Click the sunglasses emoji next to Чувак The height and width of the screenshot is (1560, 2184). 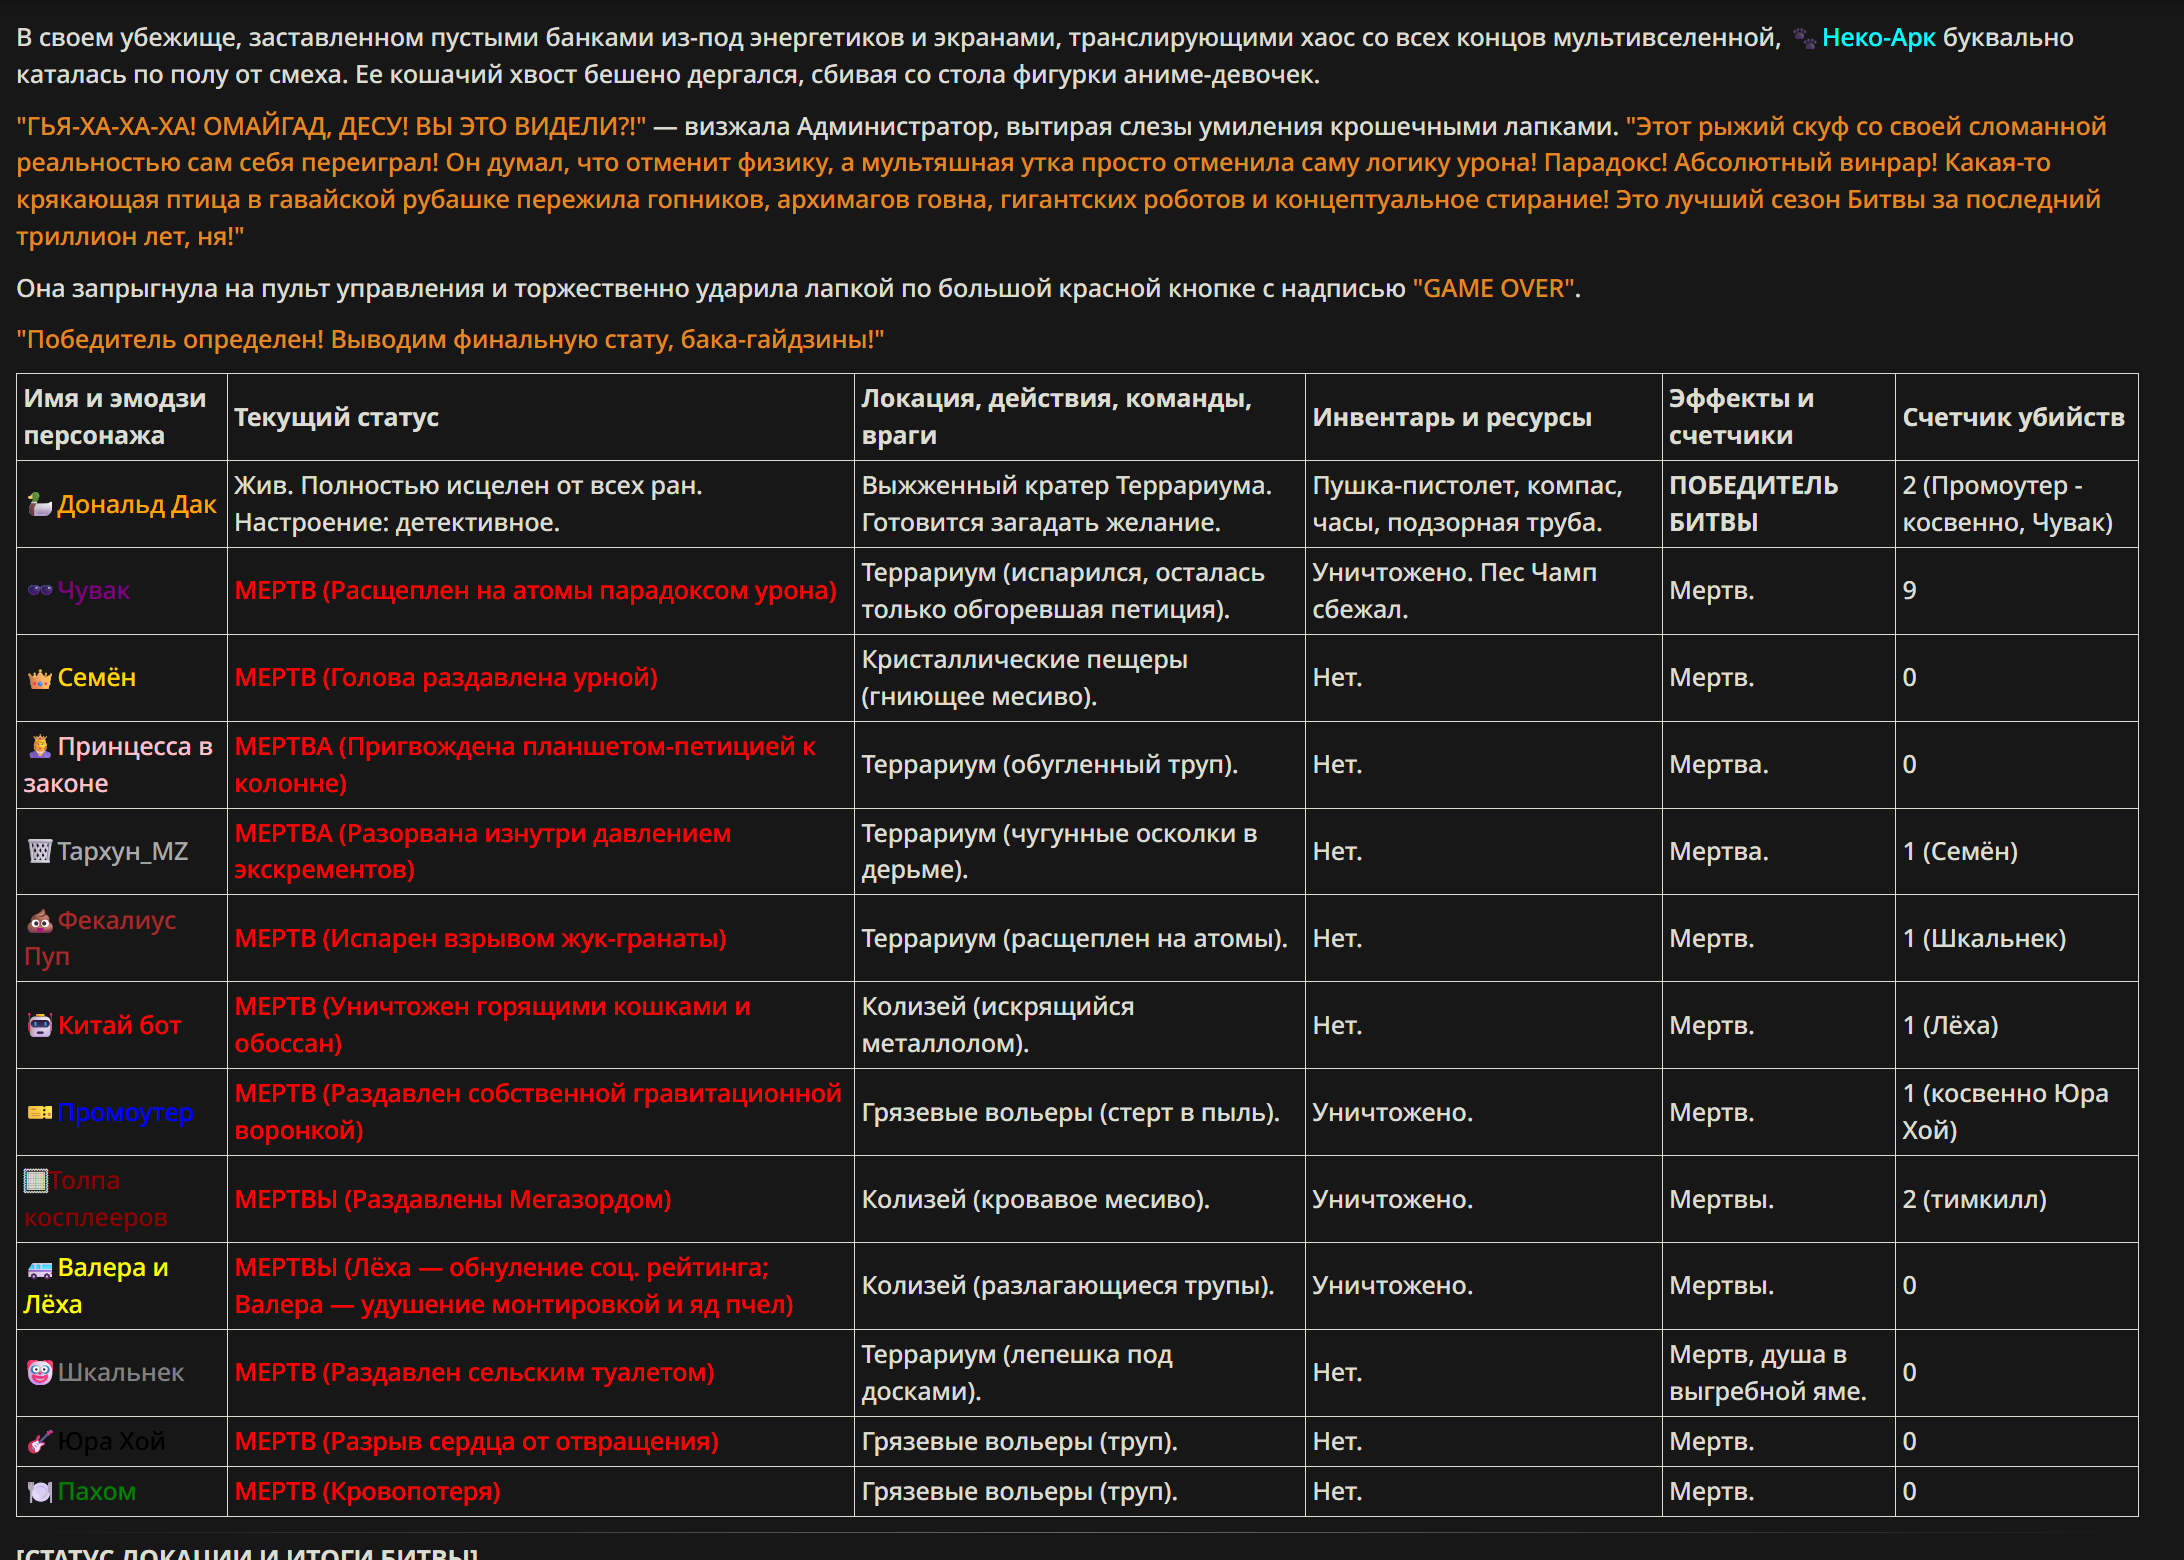click(x=39, y=591)
